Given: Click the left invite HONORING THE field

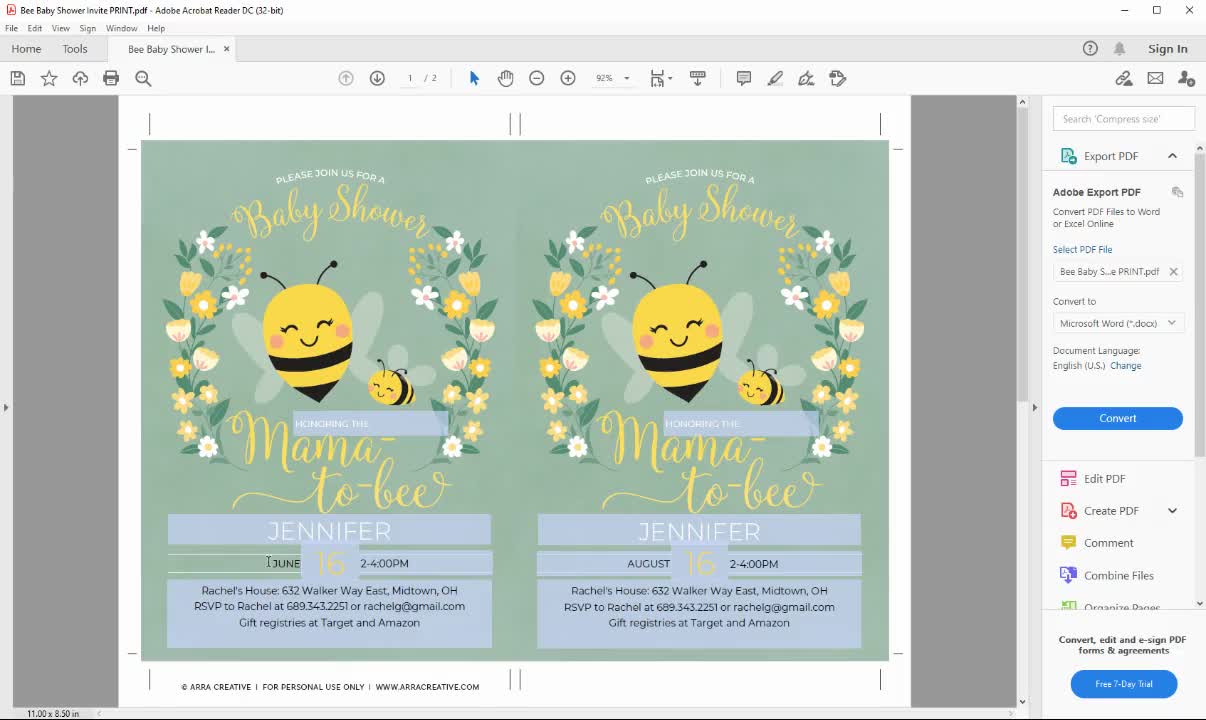Looking at the screenshot, I should 370,423.
